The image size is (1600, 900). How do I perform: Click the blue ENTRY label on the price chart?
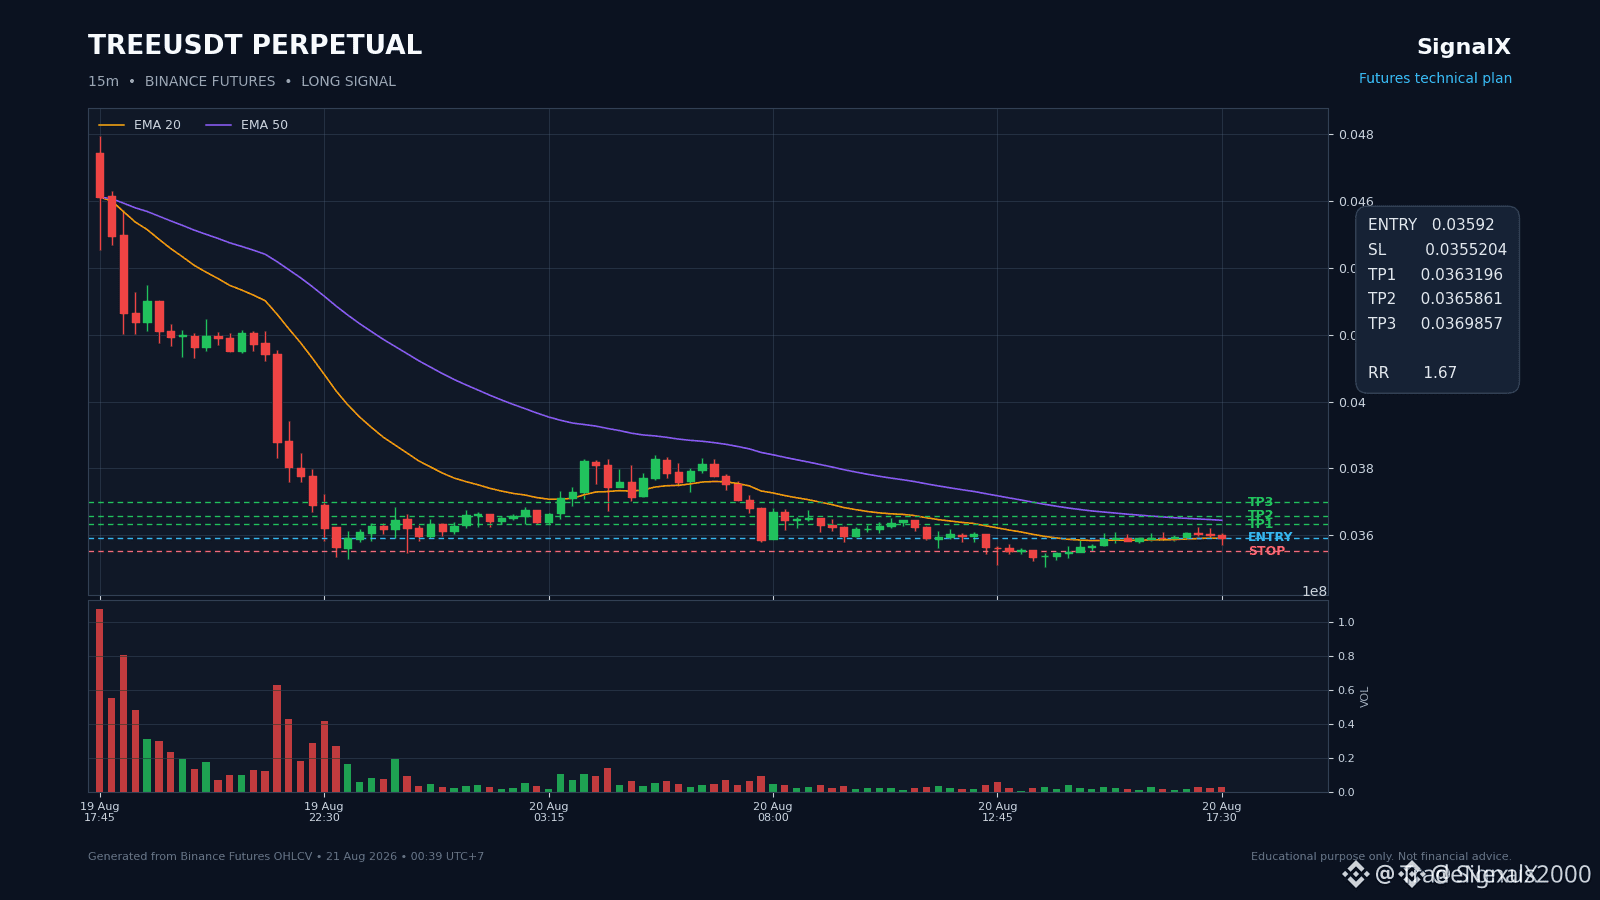click(x=1270, y=537)
